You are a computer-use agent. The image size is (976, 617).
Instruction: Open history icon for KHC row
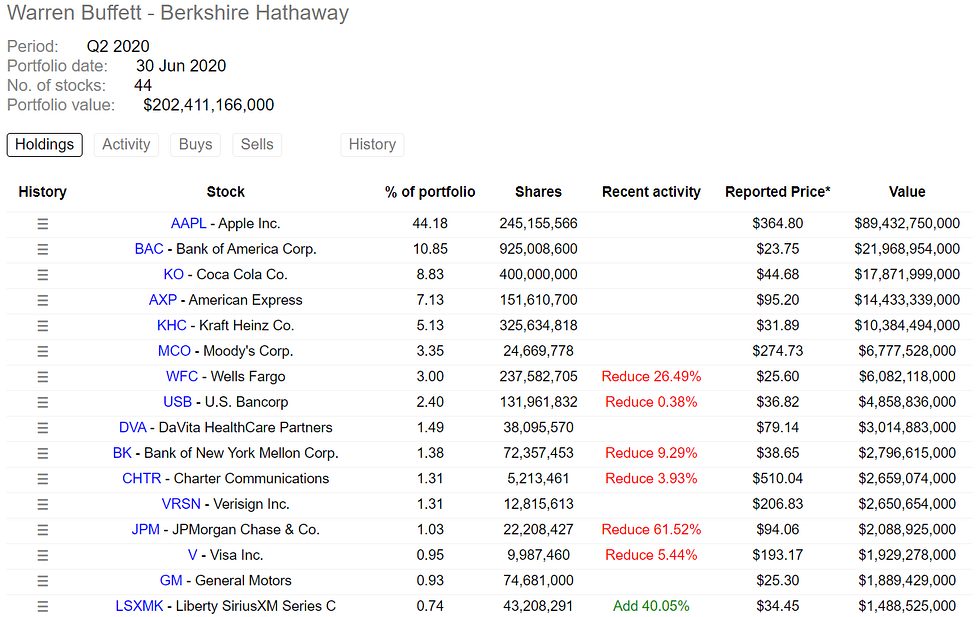[x=42, y=326]
